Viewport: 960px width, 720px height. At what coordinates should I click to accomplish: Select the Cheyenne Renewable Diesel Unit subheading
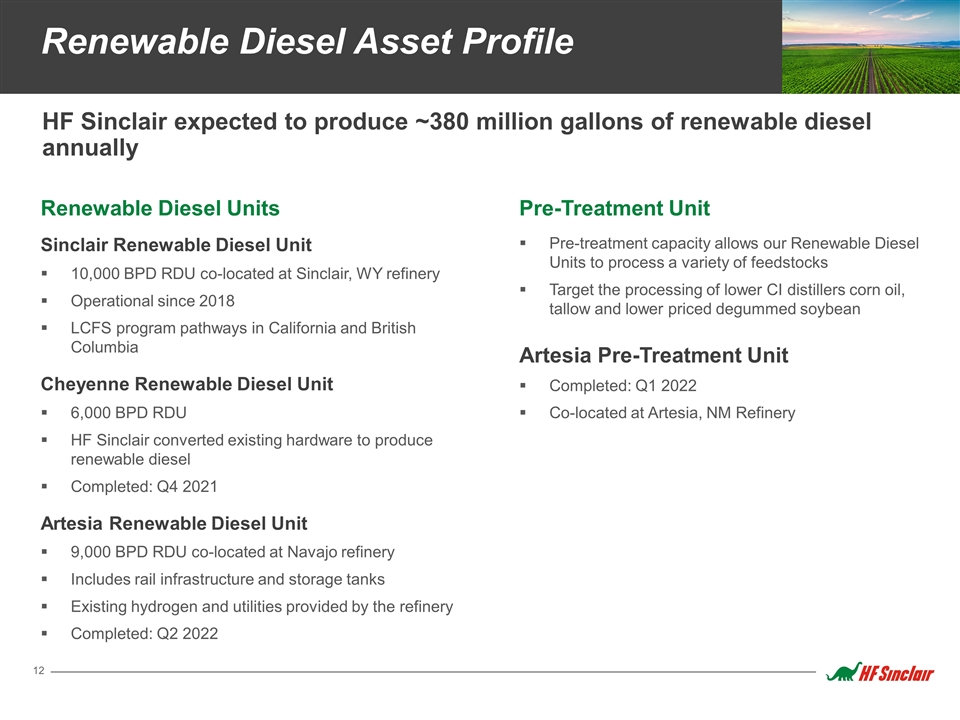187,384
